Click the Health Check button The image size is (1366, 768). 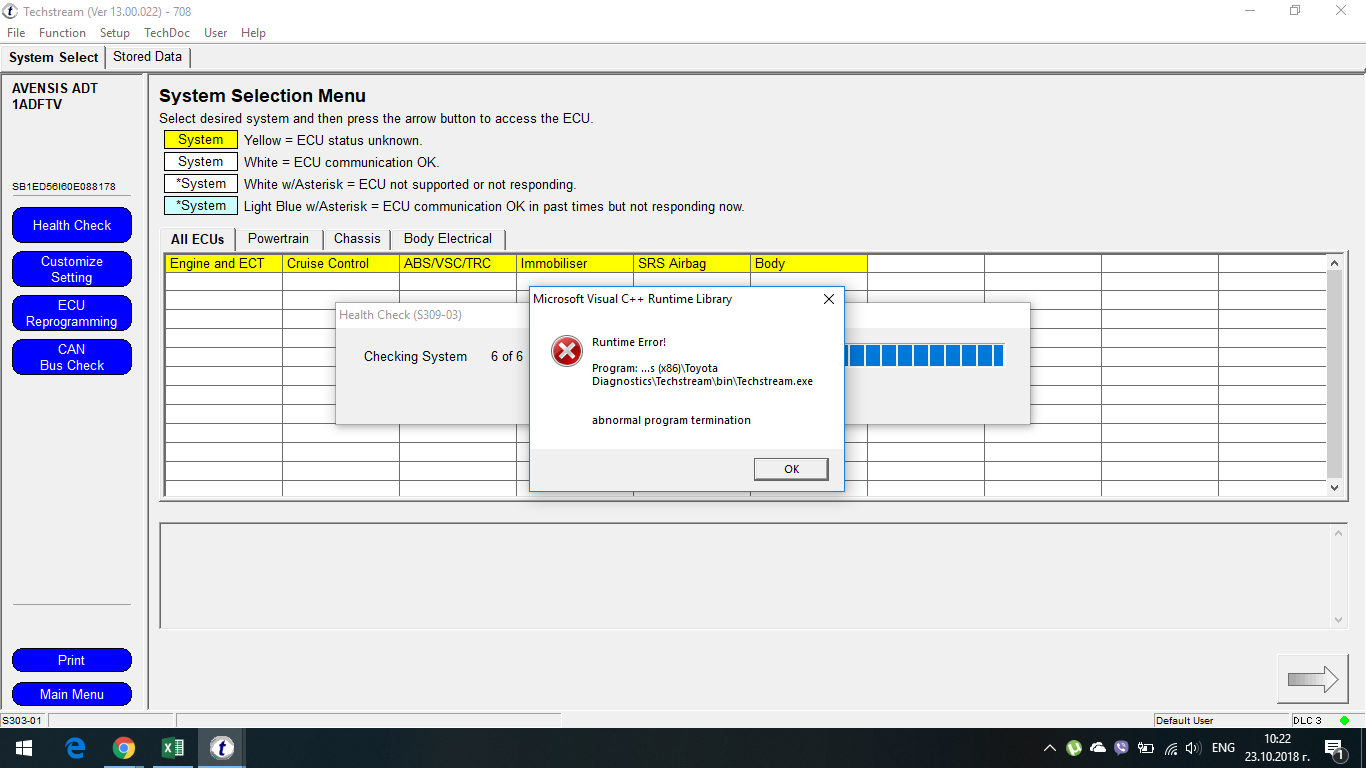(72, 225)
